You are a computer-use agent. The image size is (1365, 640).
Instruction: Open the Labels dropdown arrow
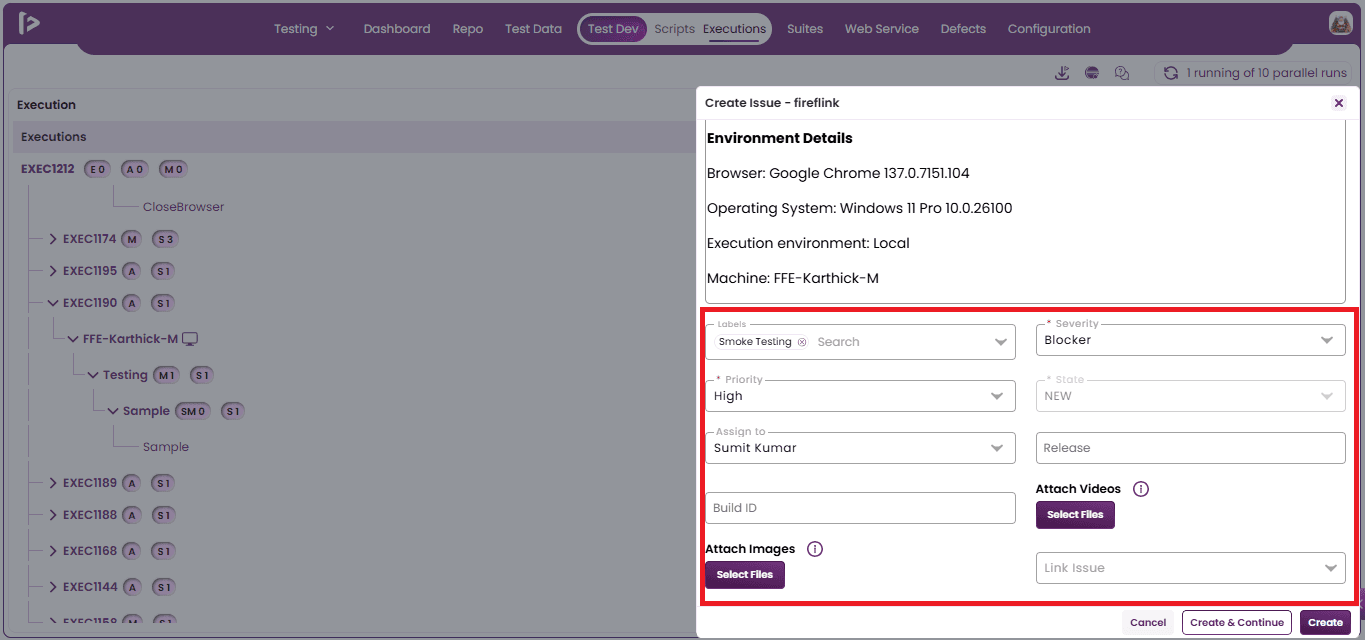coord(1001,342)
